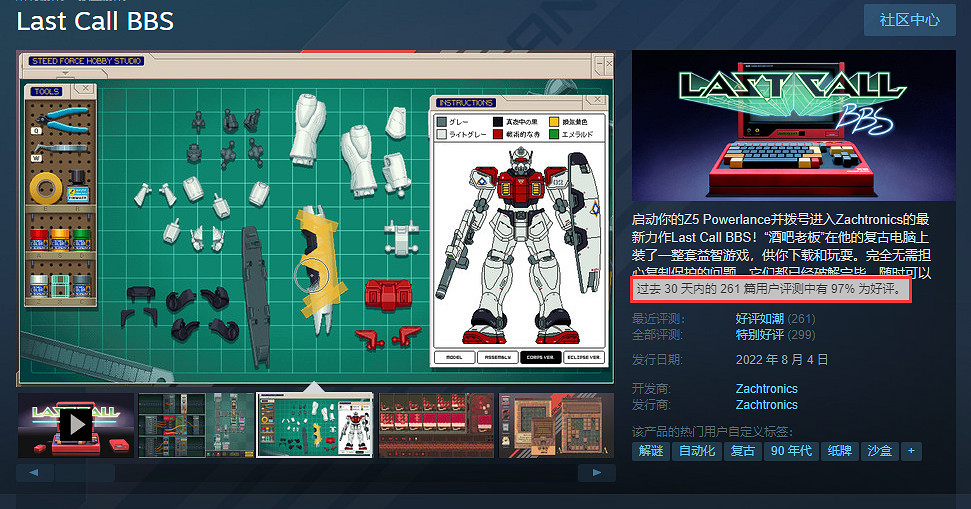The image size is (971, 509).
Task: Select the 纸牌 tag
Action: pyautogui.click(x=839, y=451)
